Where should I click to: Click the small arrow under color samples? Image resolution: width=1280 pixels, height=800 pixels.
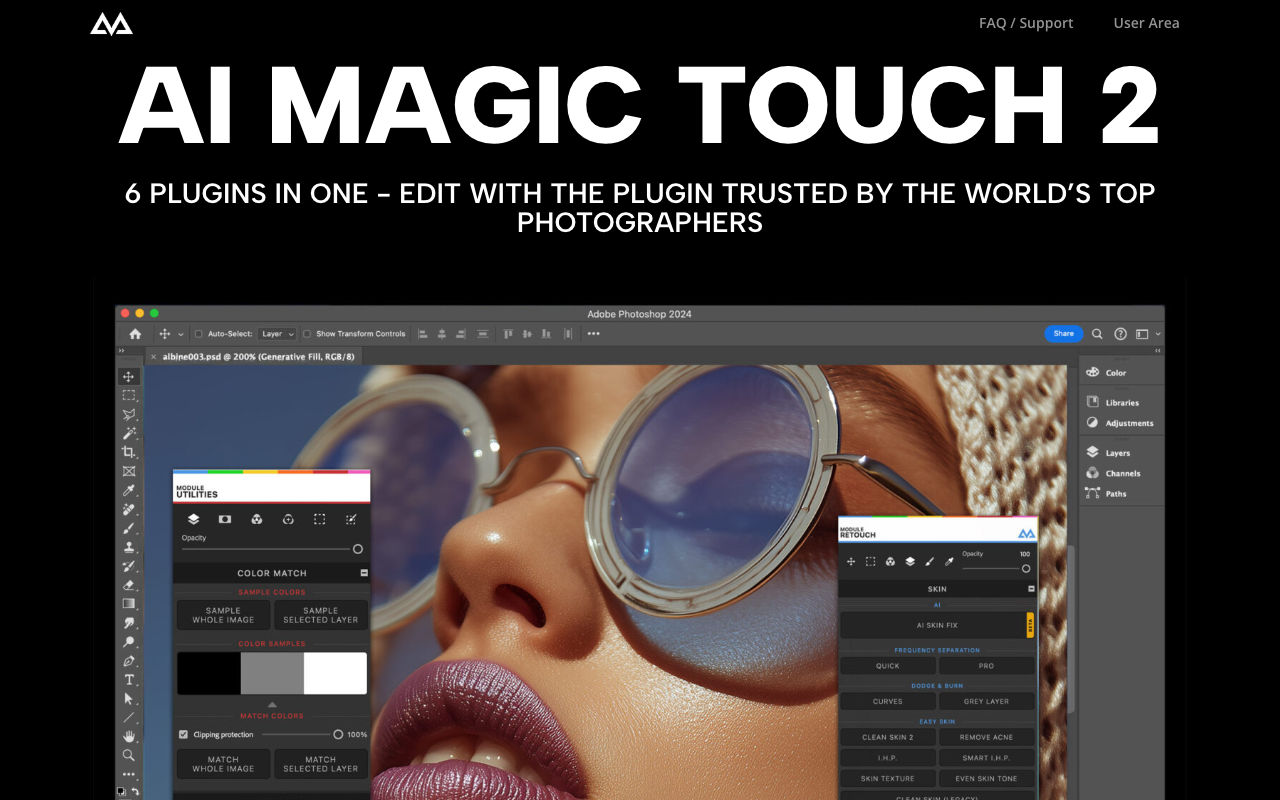tap(272, 704)
